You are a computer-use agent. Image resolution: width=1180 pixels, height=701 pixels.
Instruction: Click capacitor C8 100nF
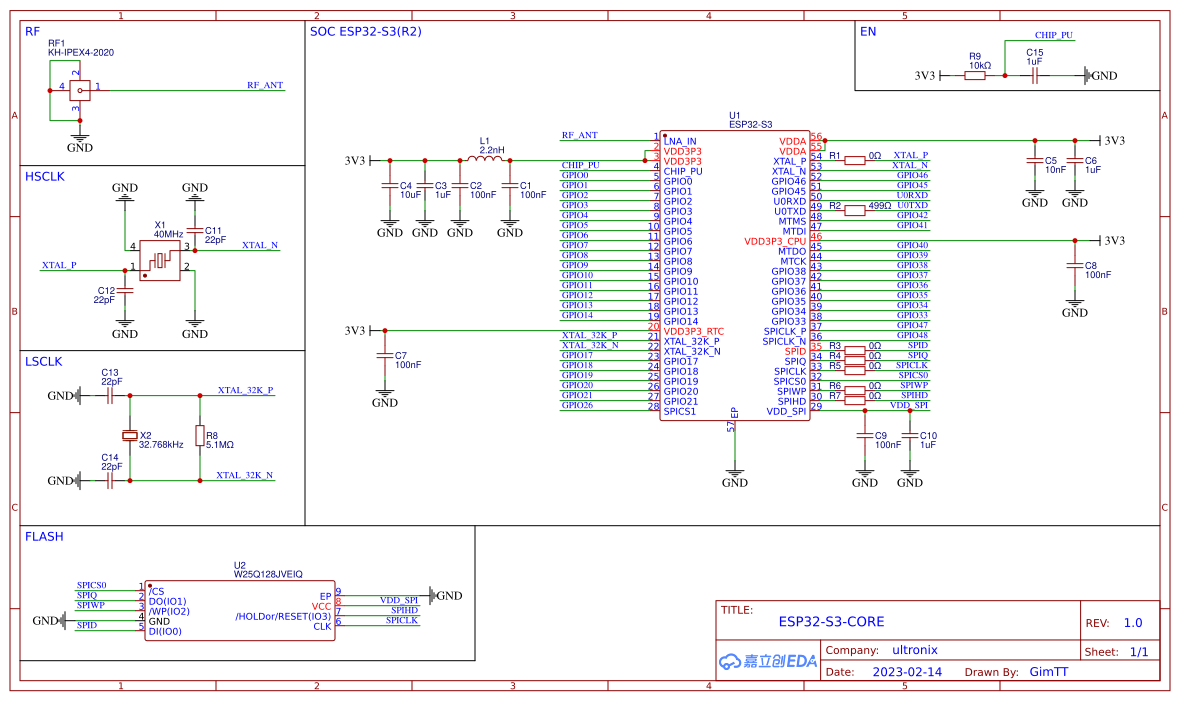coord(1075,265)
